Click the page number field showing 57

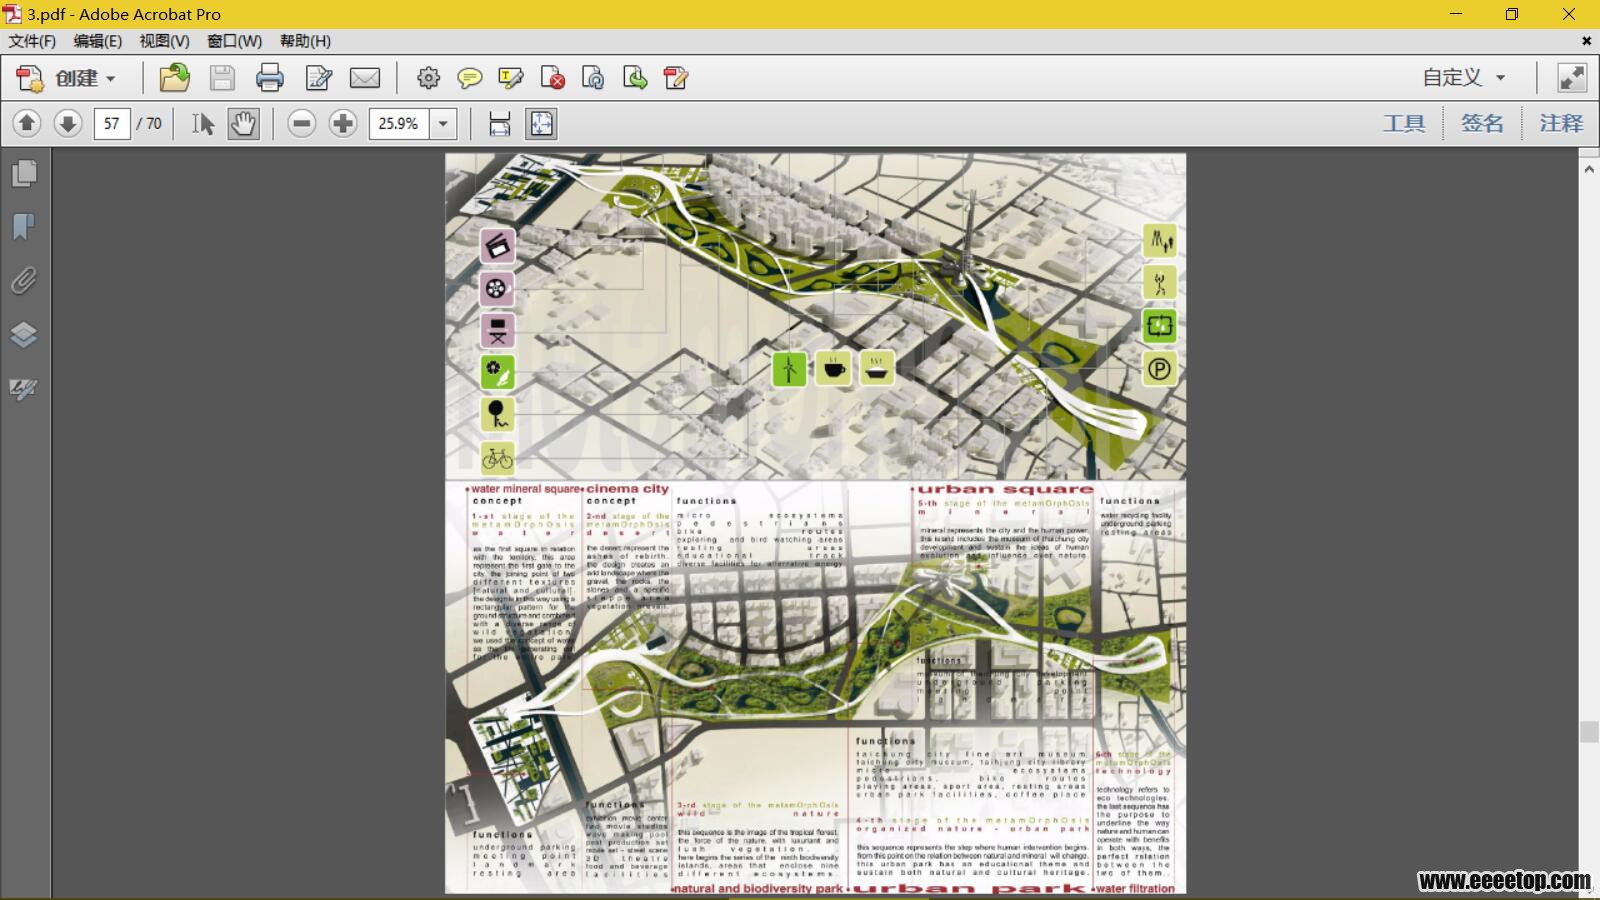point(112,123)
